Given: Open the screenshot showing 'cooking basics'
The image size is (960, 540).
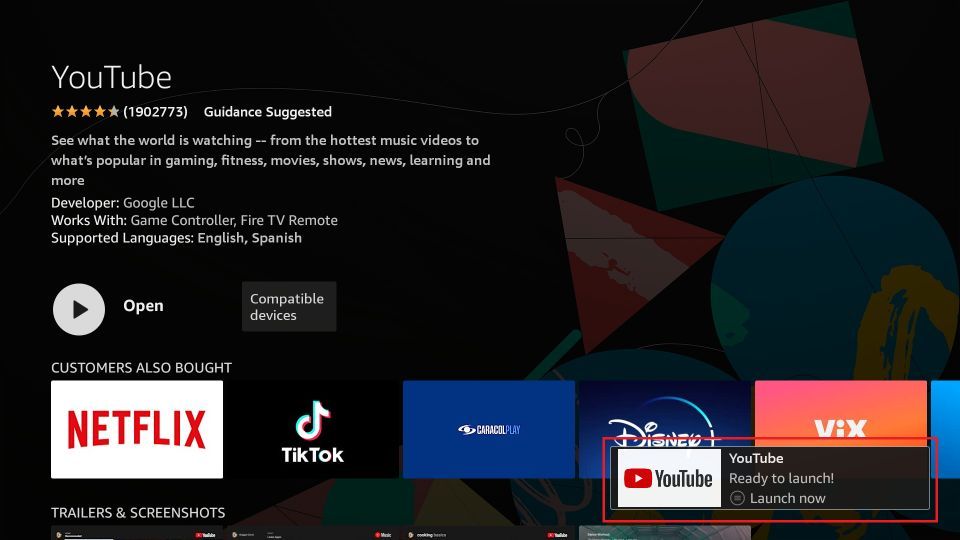Looking at the screenshot, I should (x=489, y=533).
